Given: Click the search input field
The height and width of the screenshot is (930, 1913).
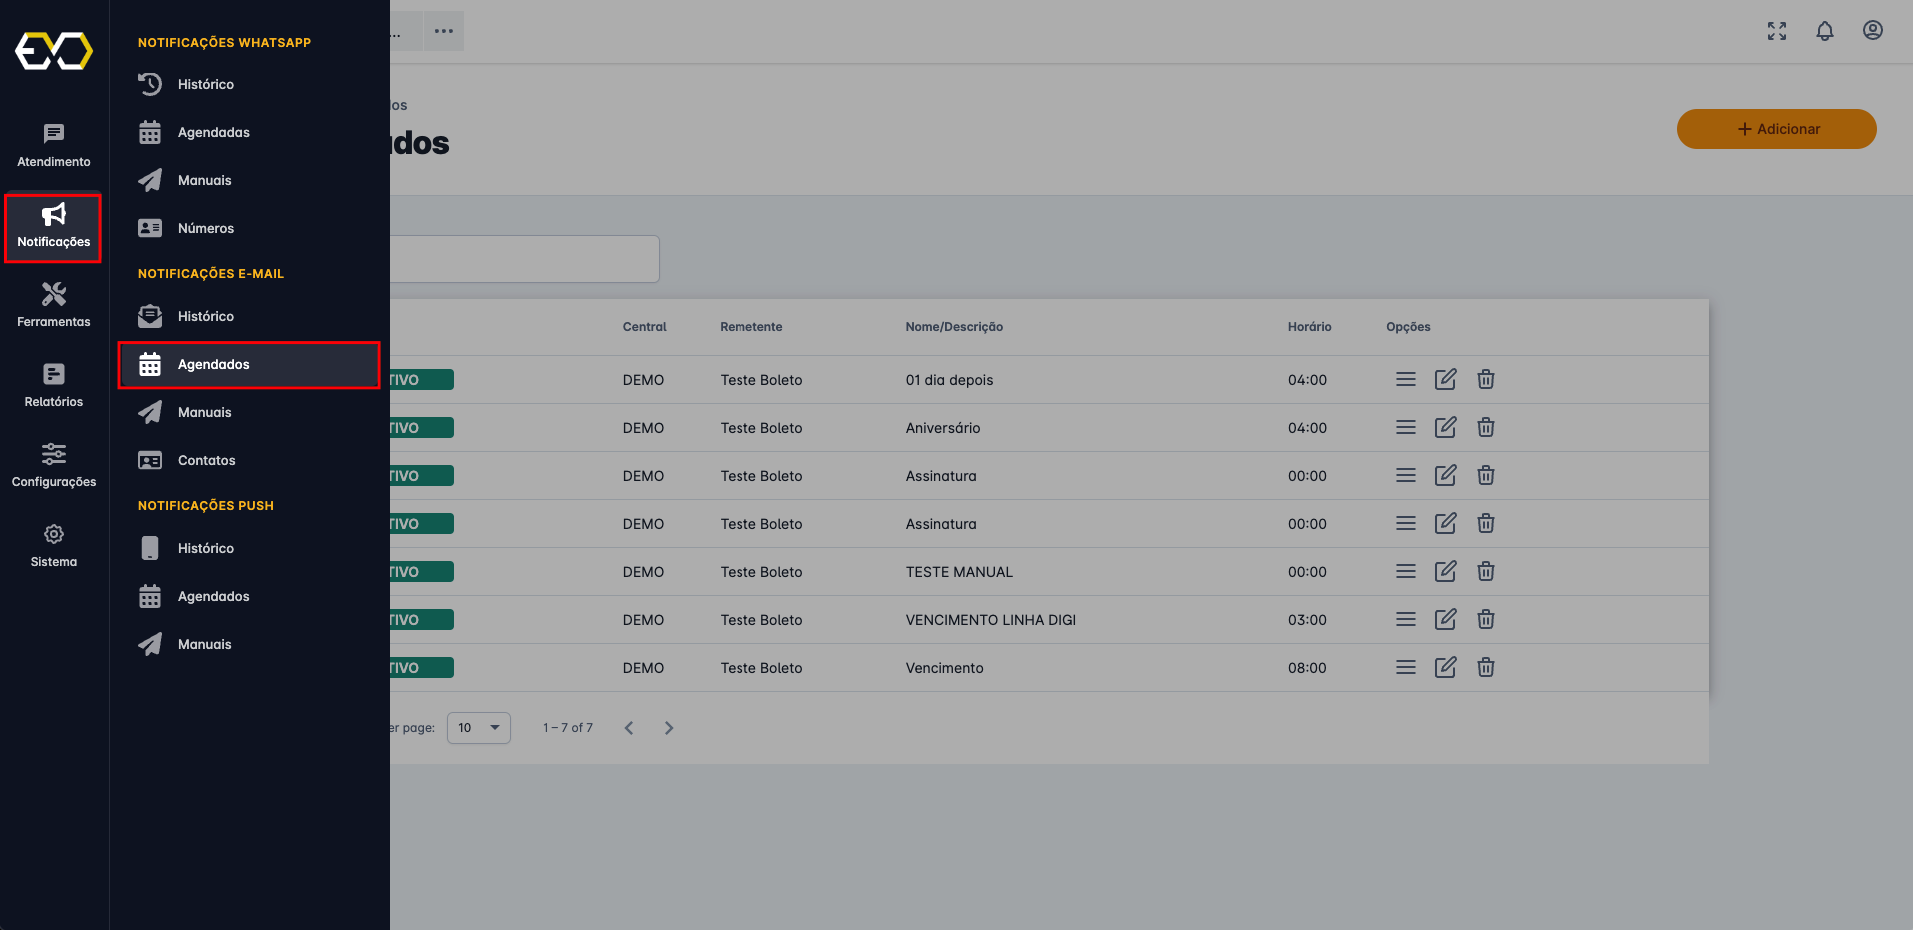Looking at the screenshot, I should [524, 259].
